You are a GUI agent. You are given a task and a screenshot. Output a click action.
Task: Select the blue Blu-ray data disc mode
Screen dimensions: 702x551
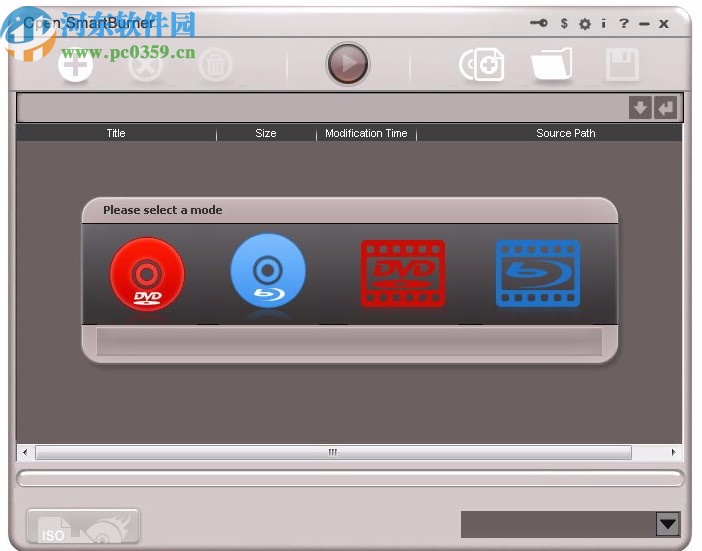[268, 270]
